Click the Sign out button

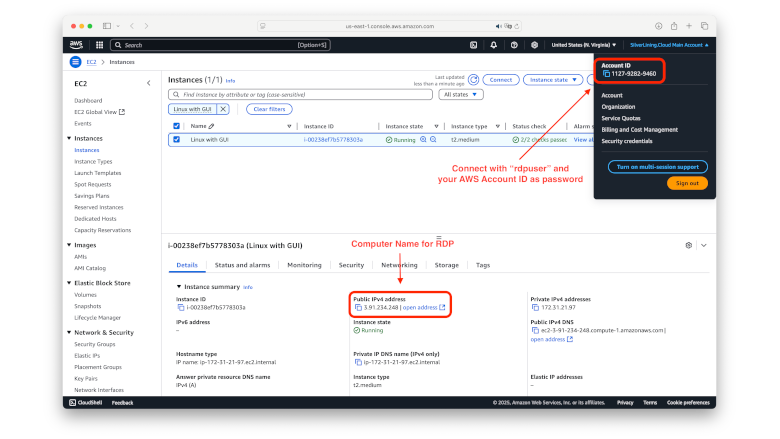click(687, 183)
